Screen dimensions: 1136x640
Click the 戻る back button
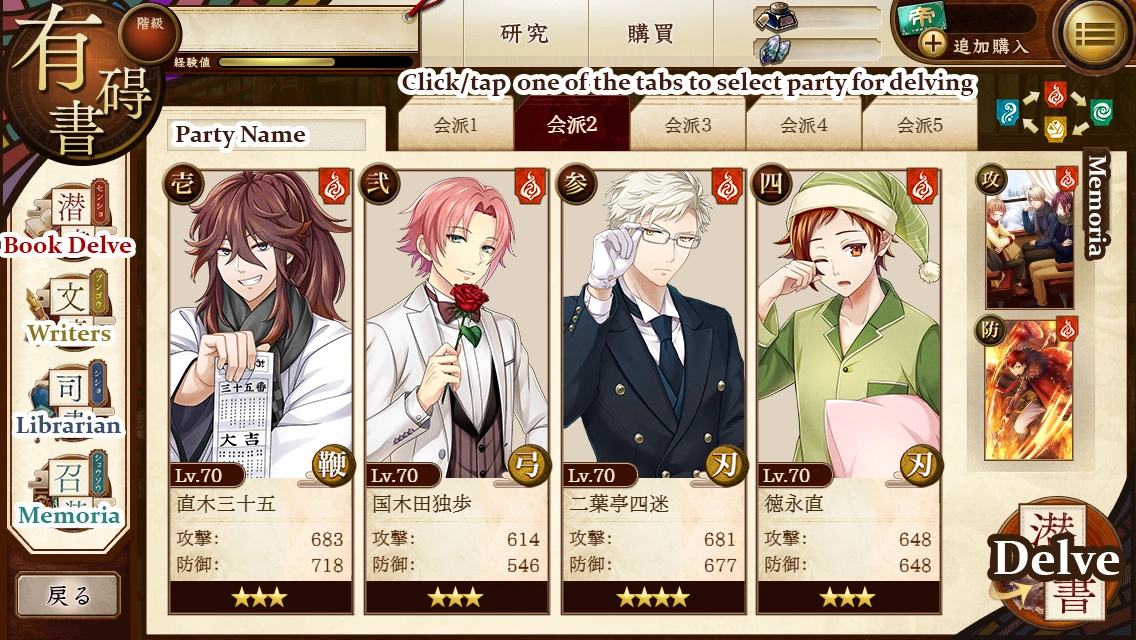68,596
